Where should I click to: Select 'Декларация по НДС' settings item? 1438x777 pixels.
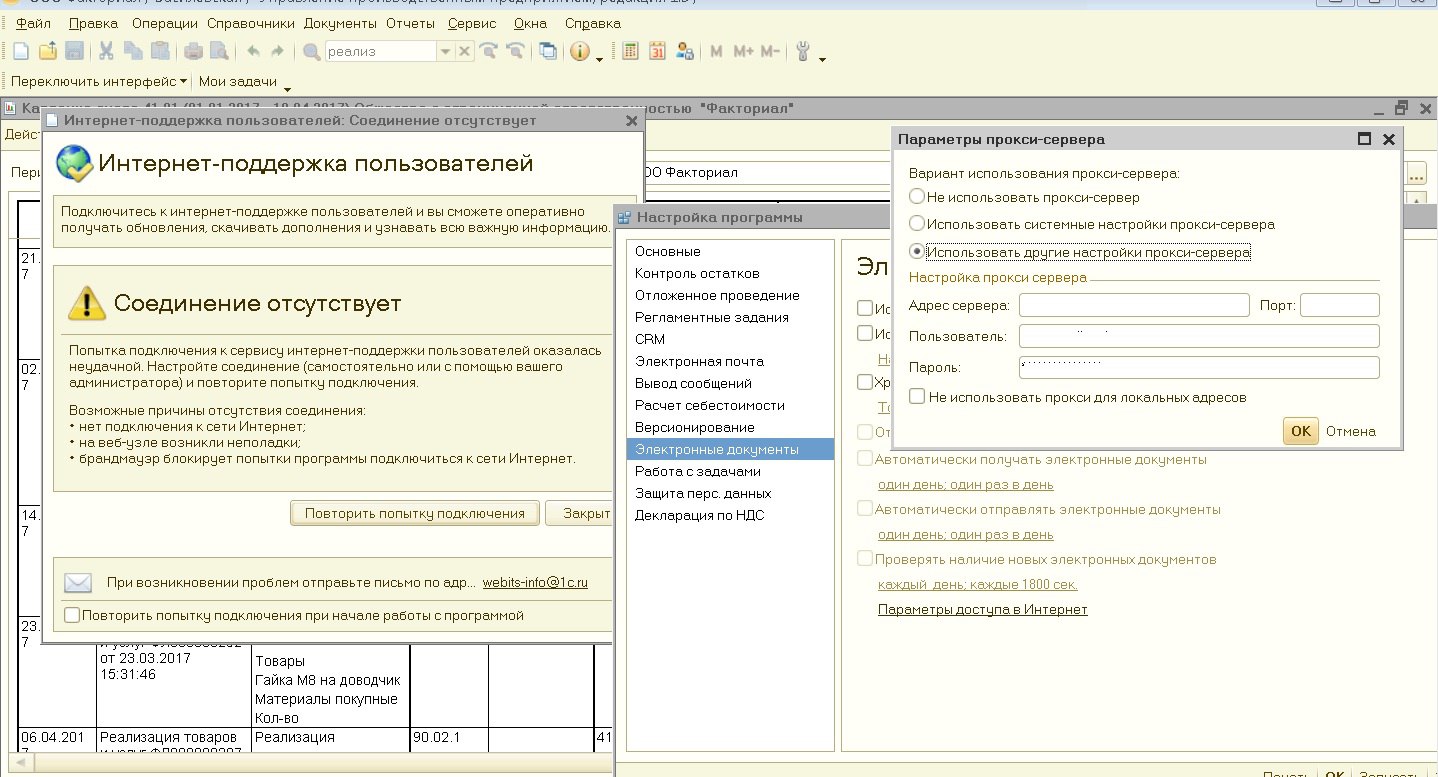click(x=730, y=515)
